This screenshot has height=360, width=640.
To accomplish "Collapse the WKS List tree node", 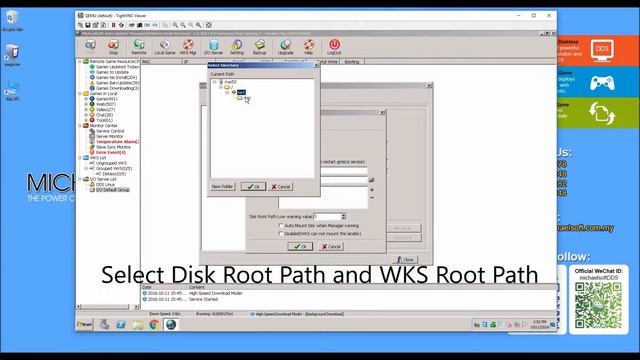I will pos(80,158).
